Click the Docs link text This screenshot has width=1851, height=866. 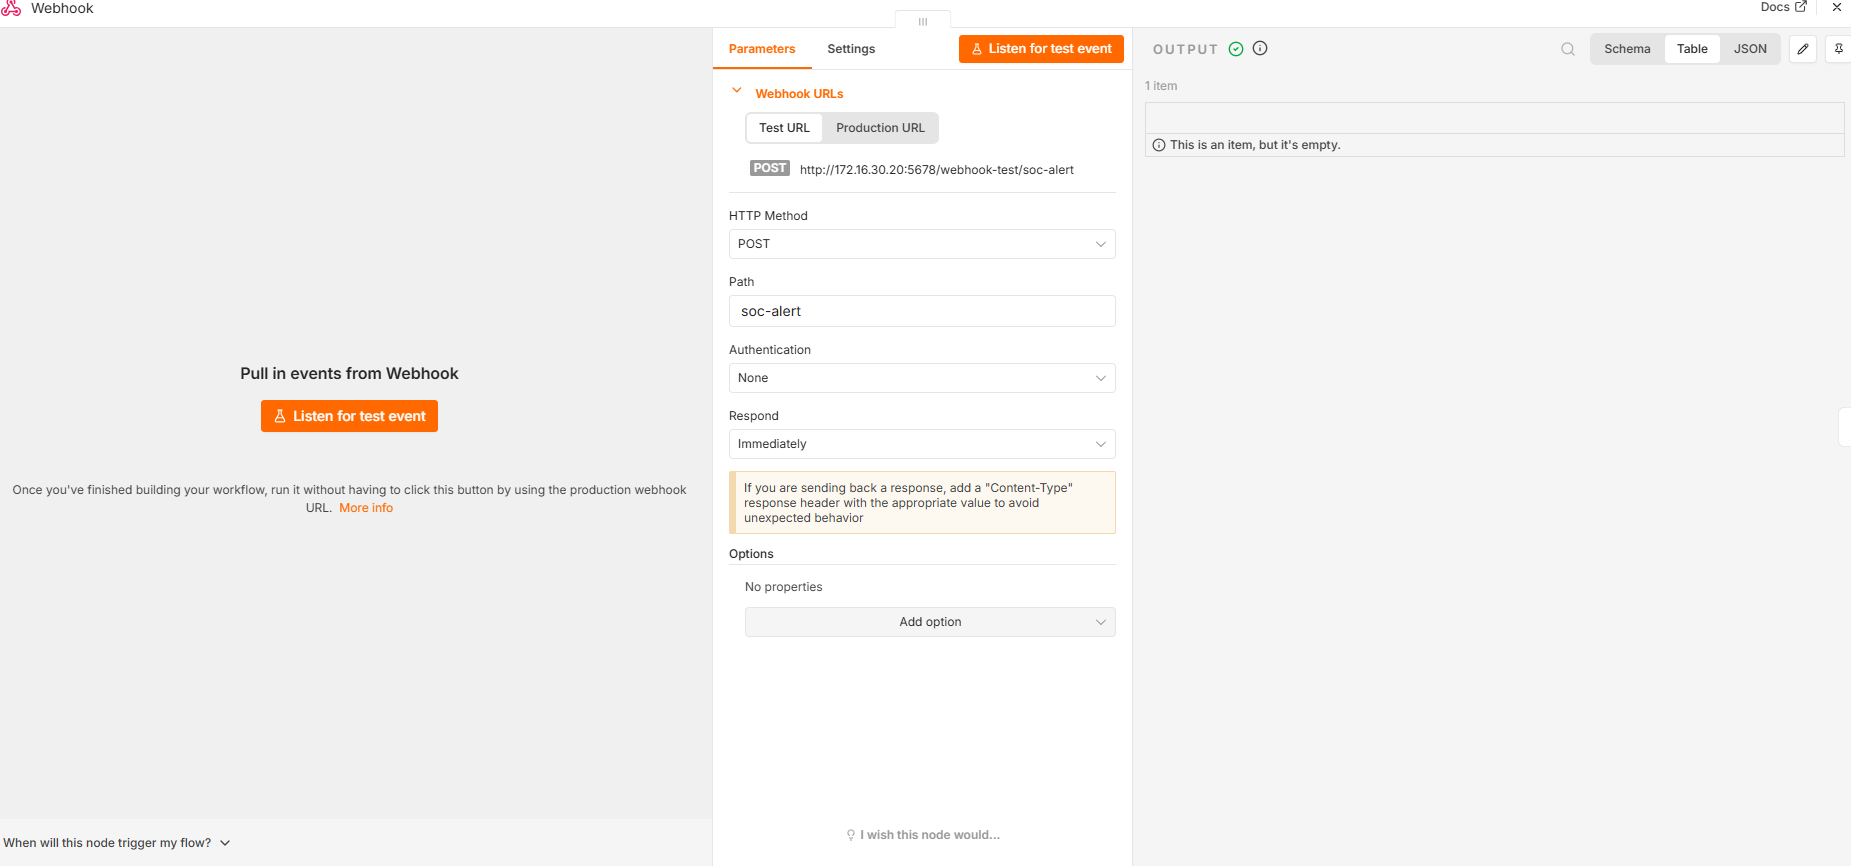pyautogui.click(x=1775, y=7)
